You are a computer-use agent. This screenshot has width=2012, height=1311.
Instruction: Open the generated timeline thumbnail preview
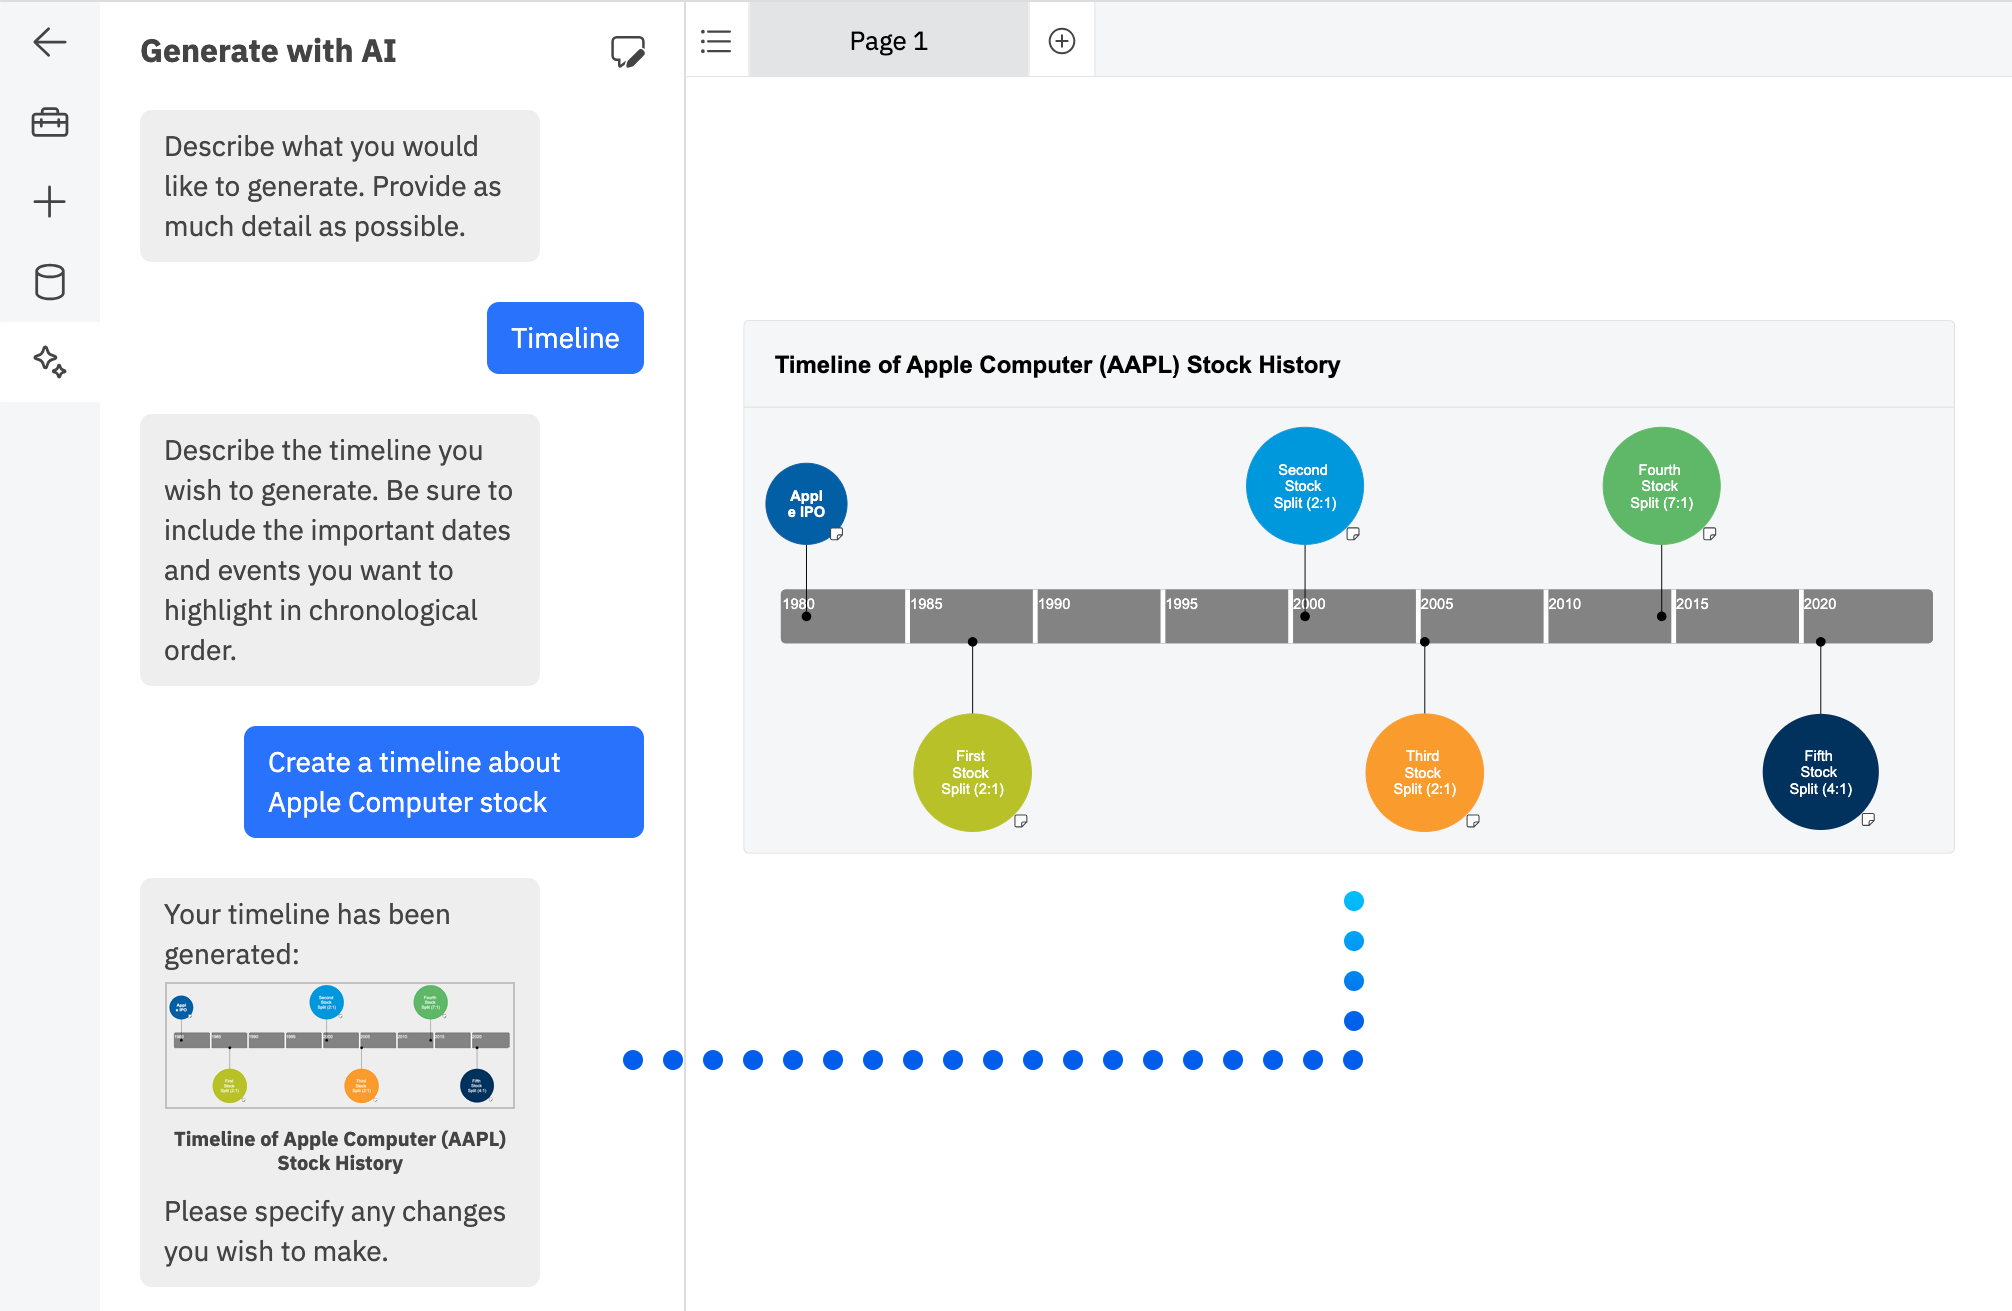coord(339,1044)
